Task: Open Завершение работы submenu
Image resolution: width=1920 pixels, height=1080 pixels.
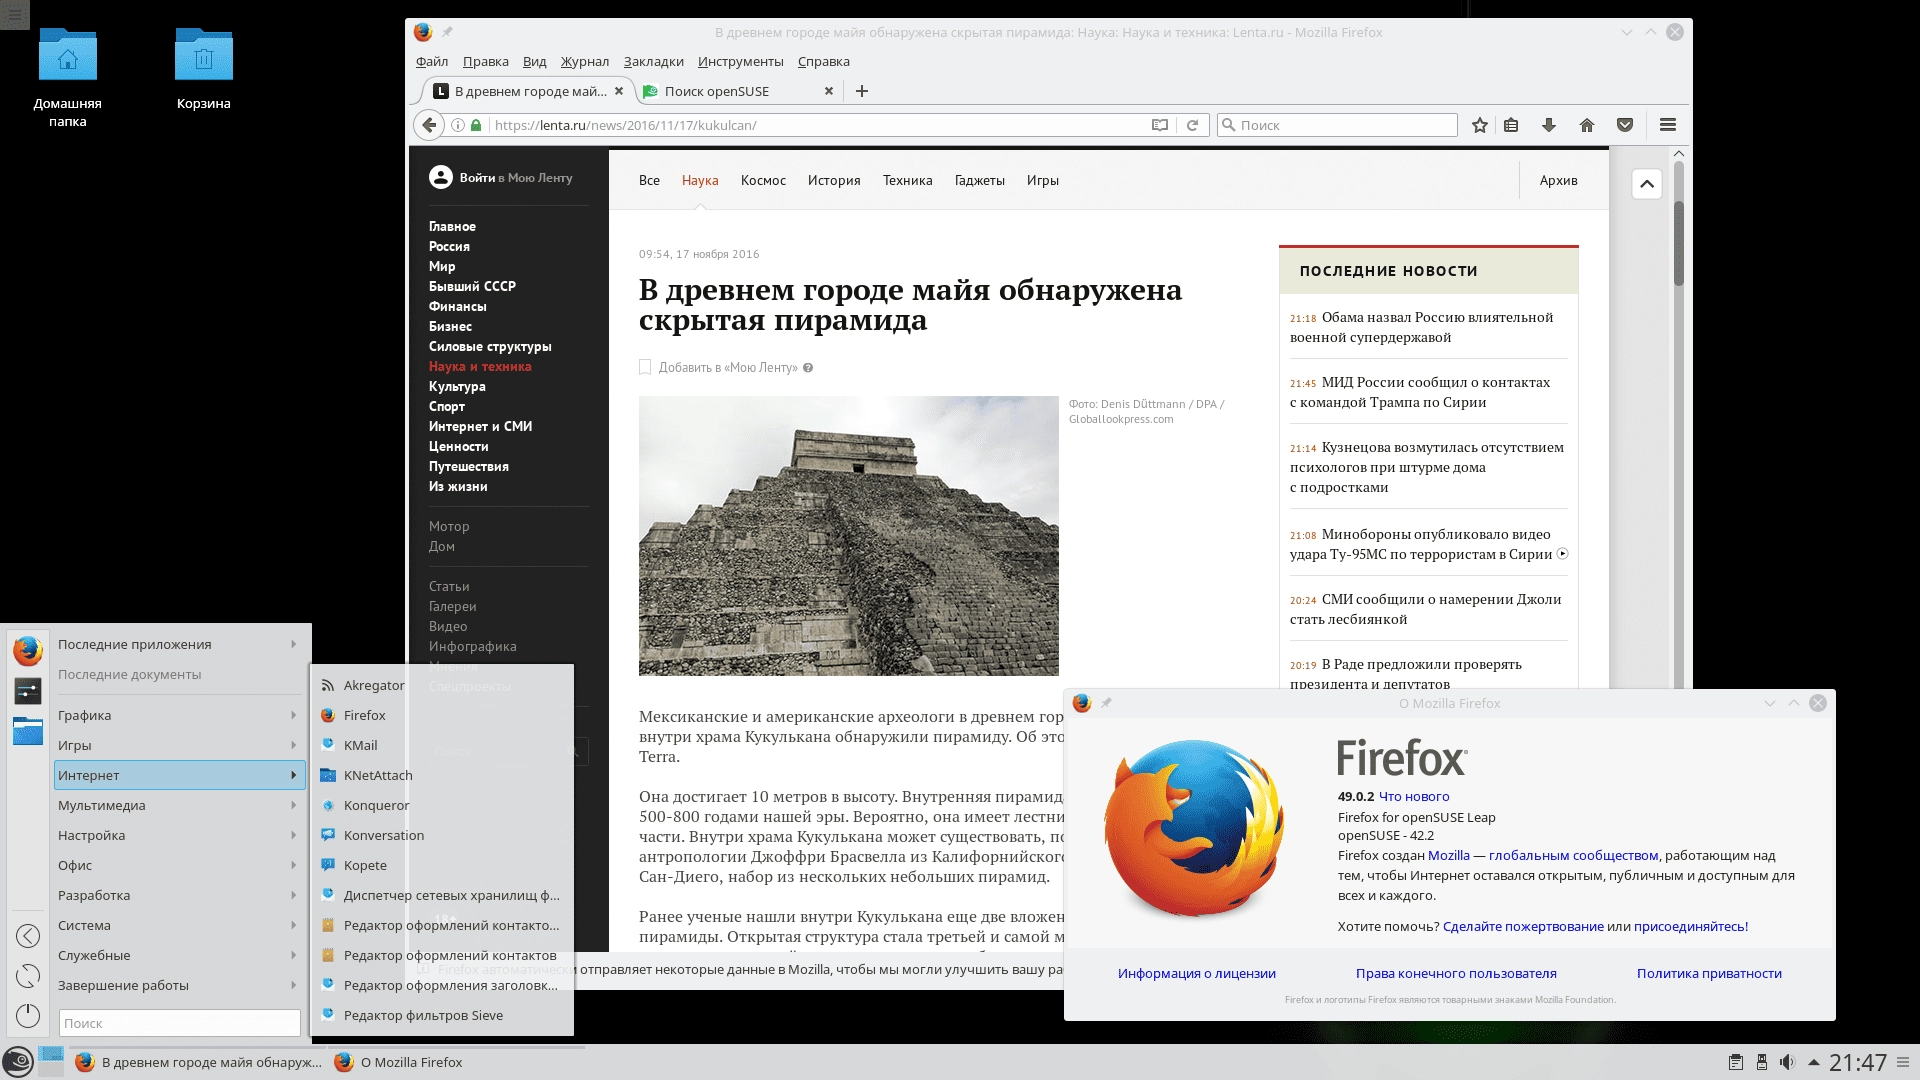Action: 178,986
